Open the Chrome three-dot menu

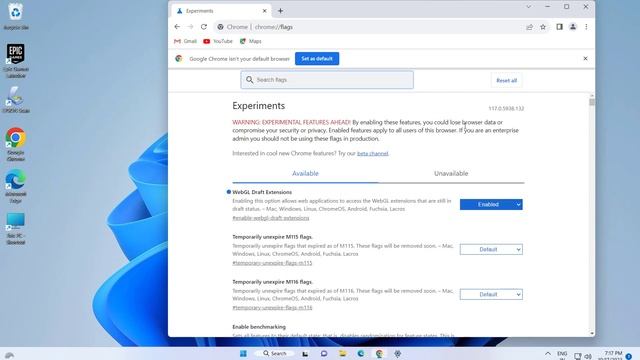[x=586, y=27]
